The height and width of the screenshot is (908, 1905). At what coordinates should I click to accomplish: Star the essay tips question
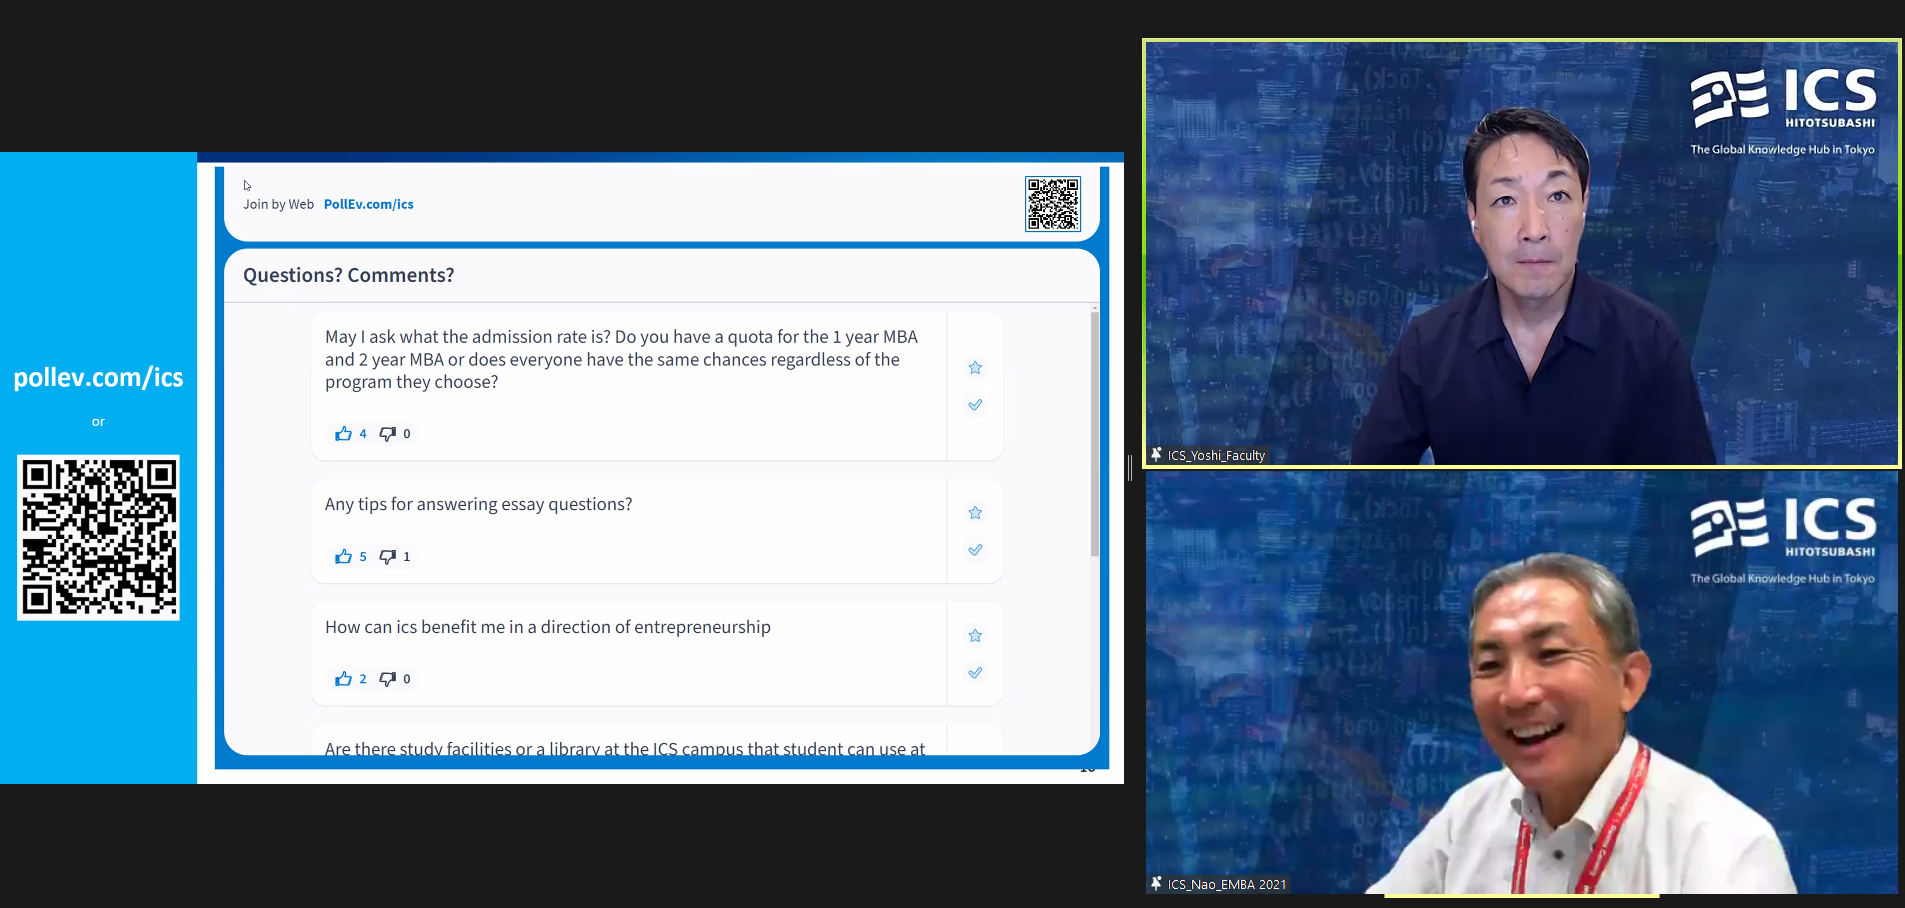point(975,513)
